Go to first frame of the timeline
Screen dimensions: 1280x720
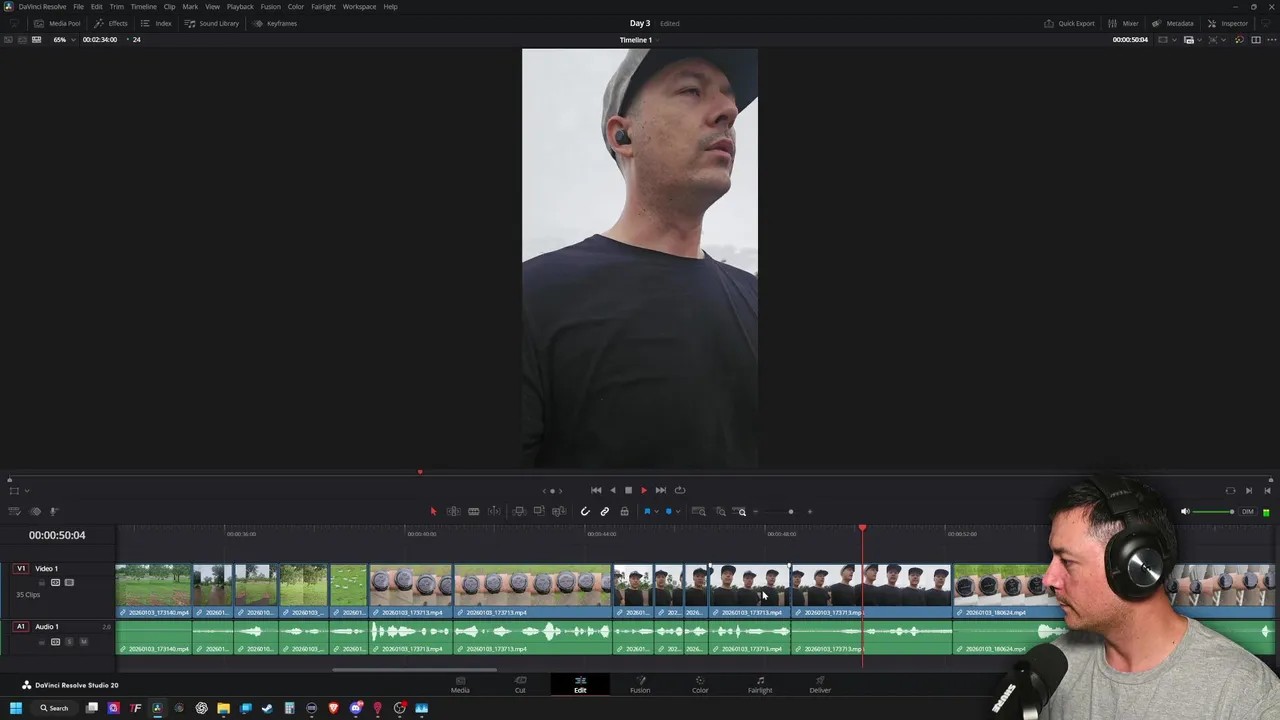click(596, 490)
